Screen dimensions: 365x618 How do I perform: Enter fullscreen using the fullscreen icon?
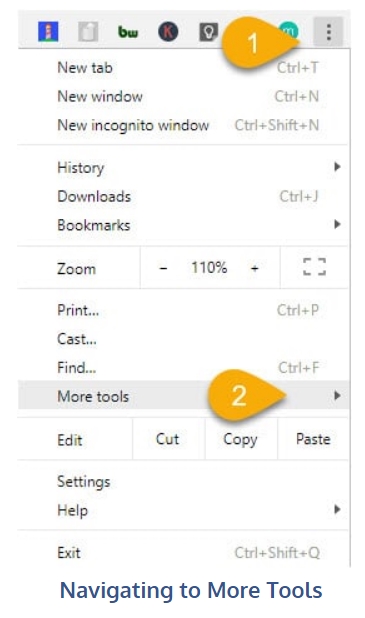(x=314, y=267)
